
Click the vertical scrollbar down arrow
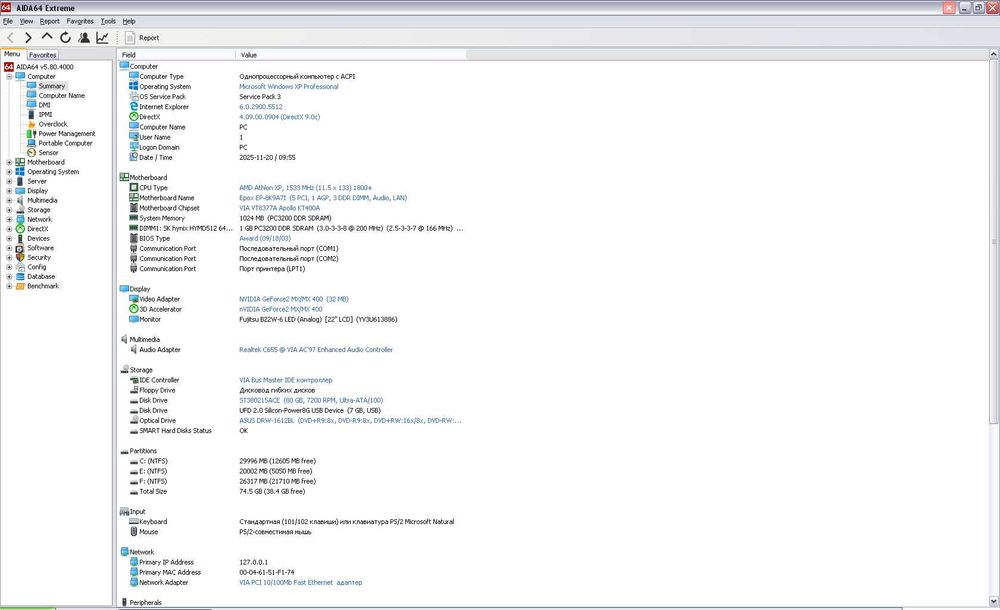(994, 601)
